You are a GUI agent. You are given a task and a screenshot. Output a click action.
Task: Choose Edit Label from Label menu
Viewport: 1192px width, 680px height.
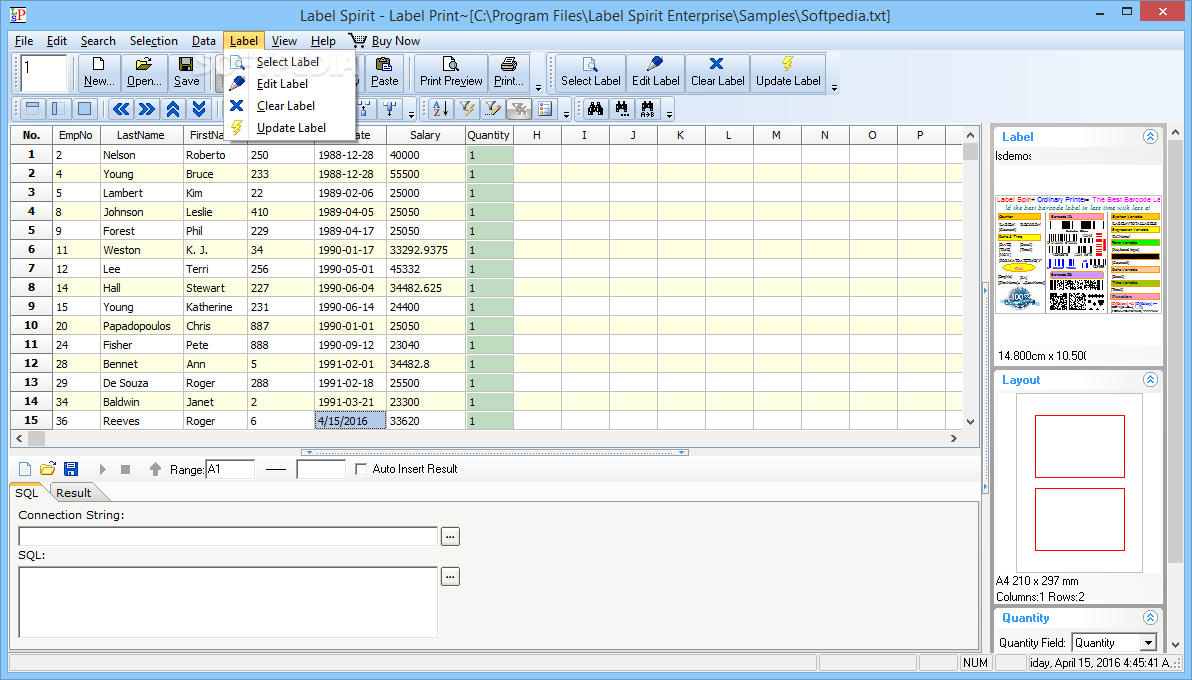(282, 84)
